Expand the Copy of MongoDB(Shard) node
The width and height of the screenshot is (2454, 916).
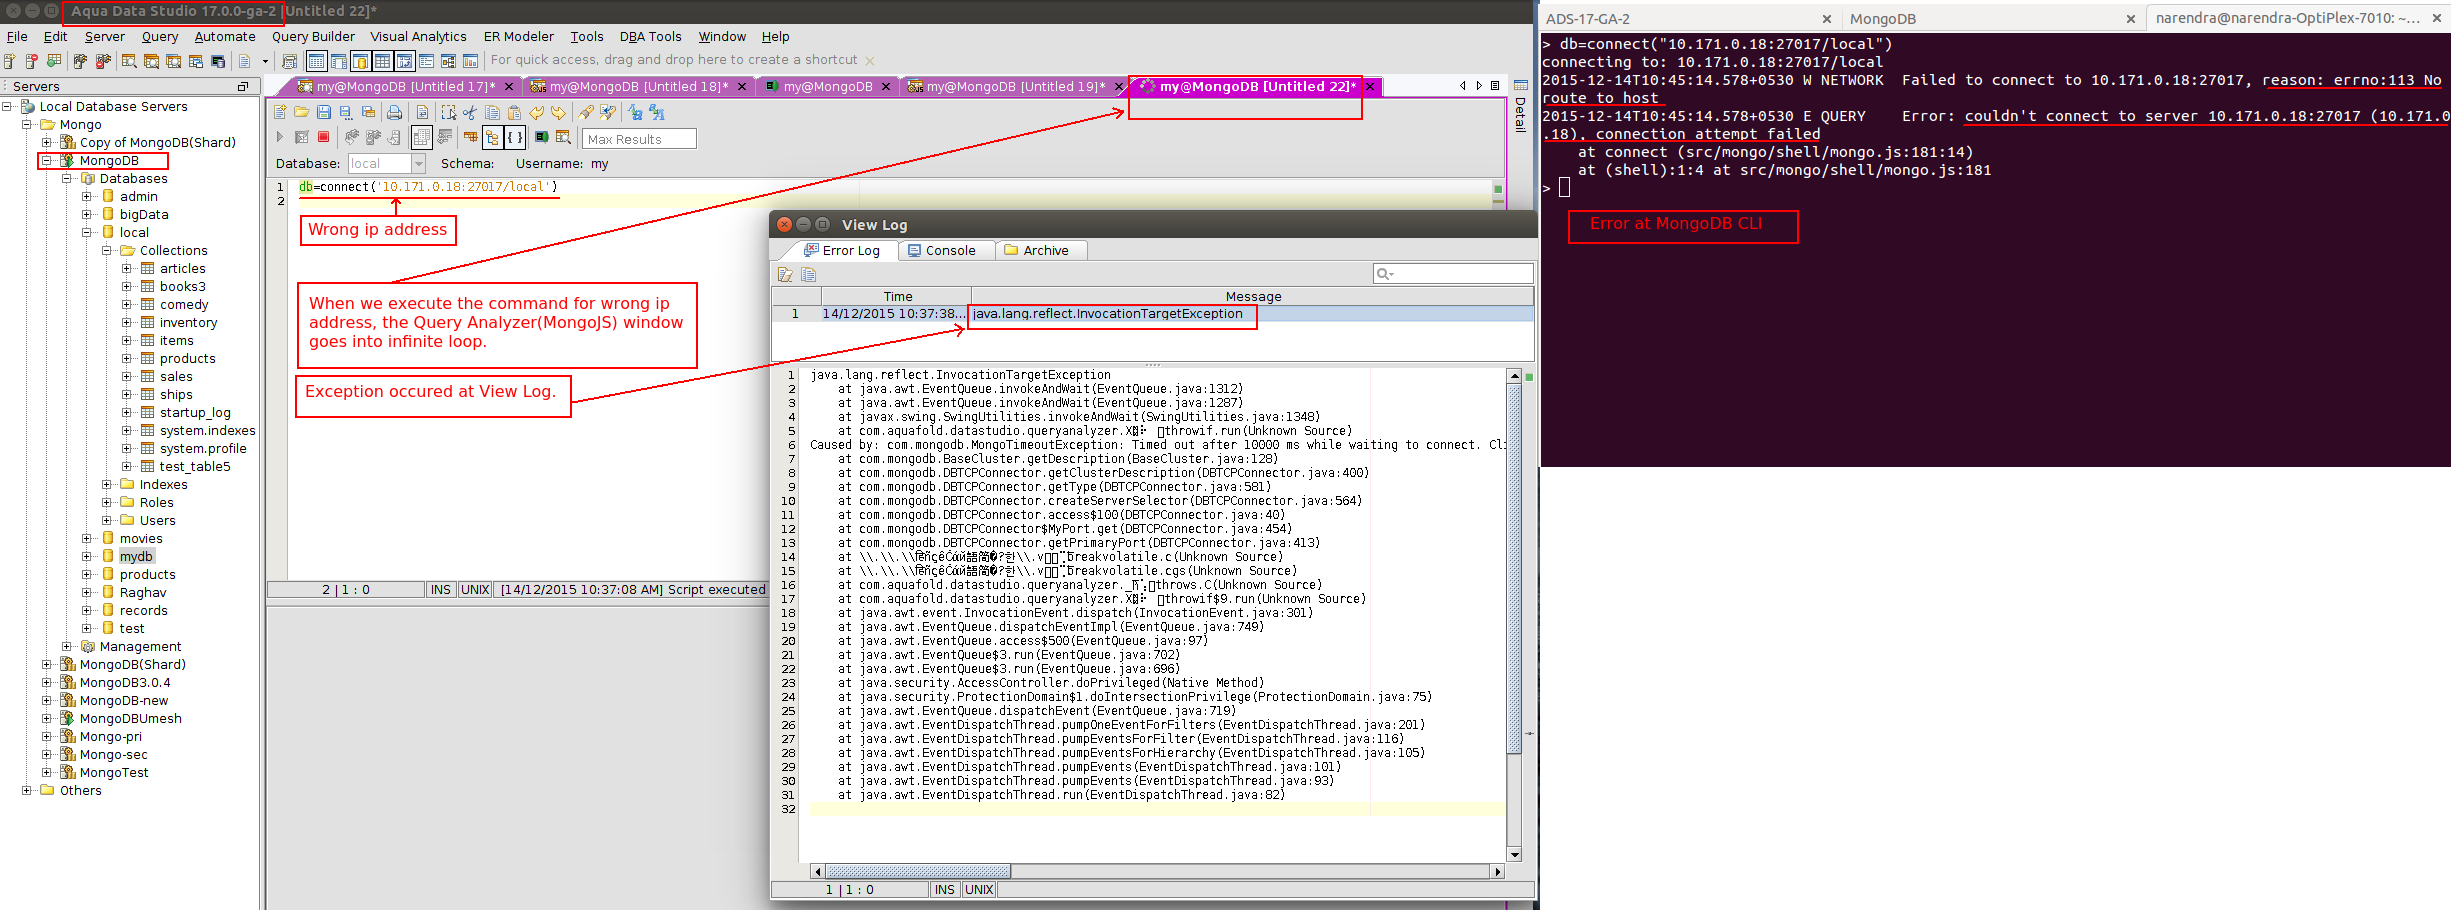coord(46,143)
